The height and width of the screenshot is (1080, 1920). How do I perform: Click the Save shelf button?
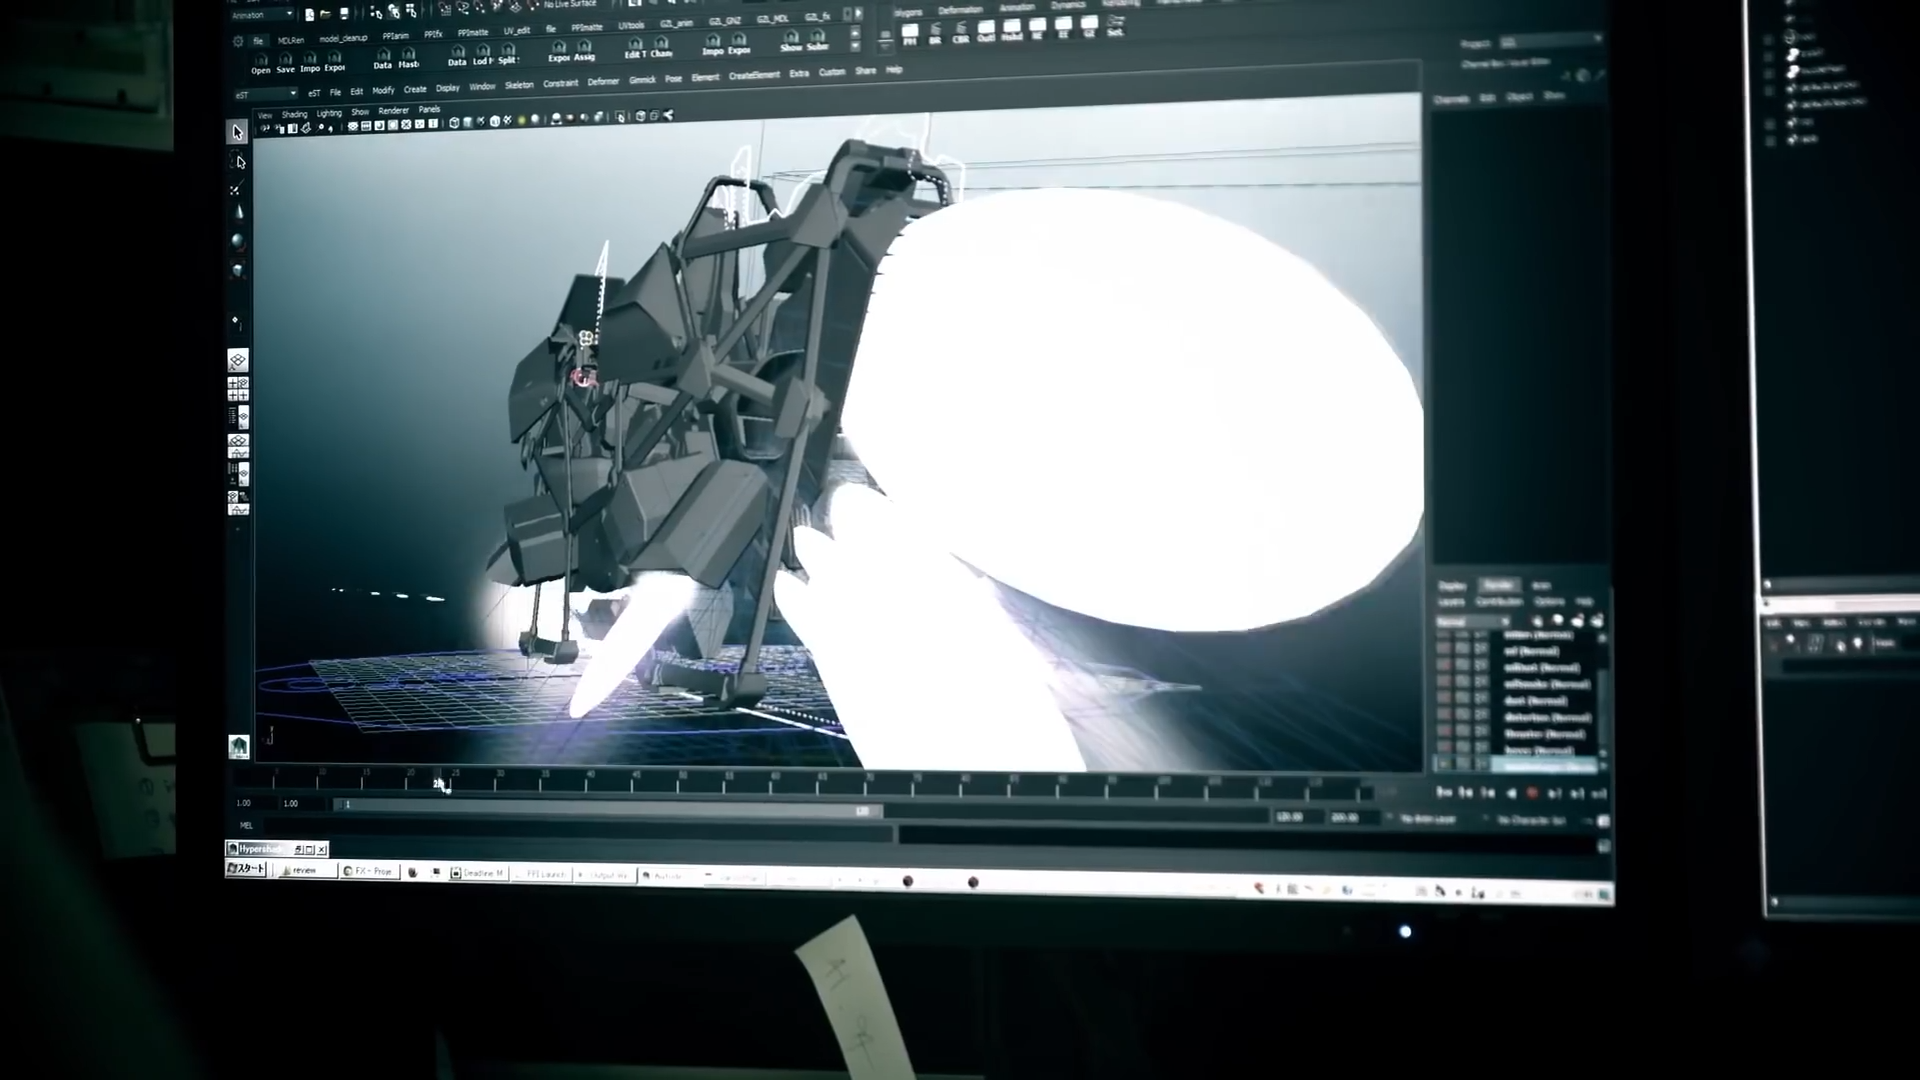click(x=286, y=63)
